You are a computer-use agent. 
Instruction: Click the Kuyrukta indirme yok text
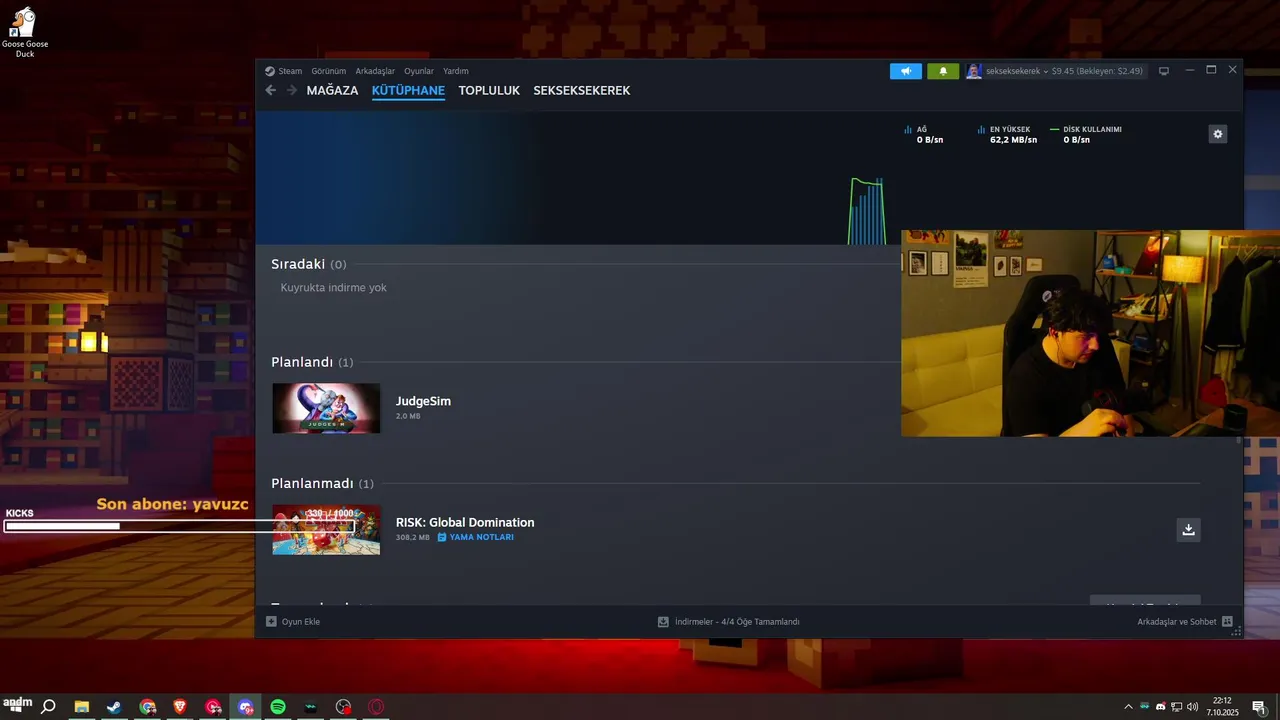click(333, 287)
